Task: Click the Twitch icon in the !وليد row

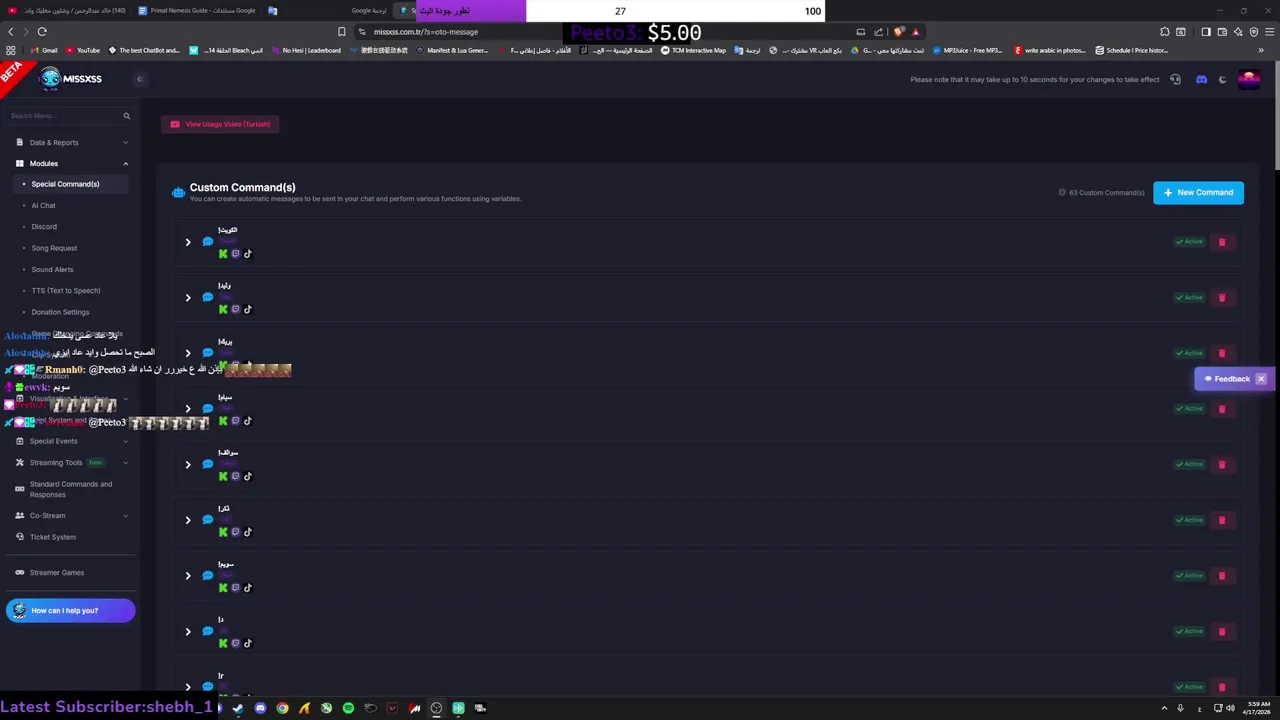Action: 235,310
